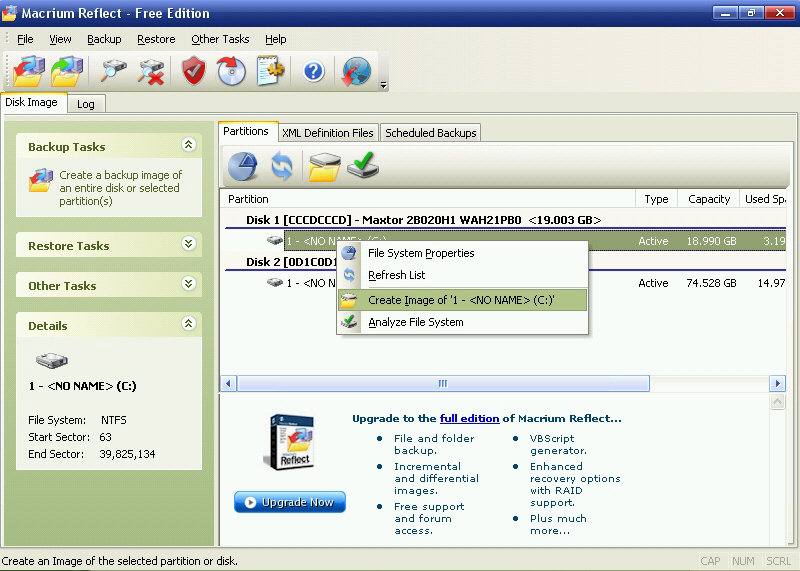This screenshot has width=800, height=571.
Task: Click the drive icon in Details panel
Action: (52, 360)
